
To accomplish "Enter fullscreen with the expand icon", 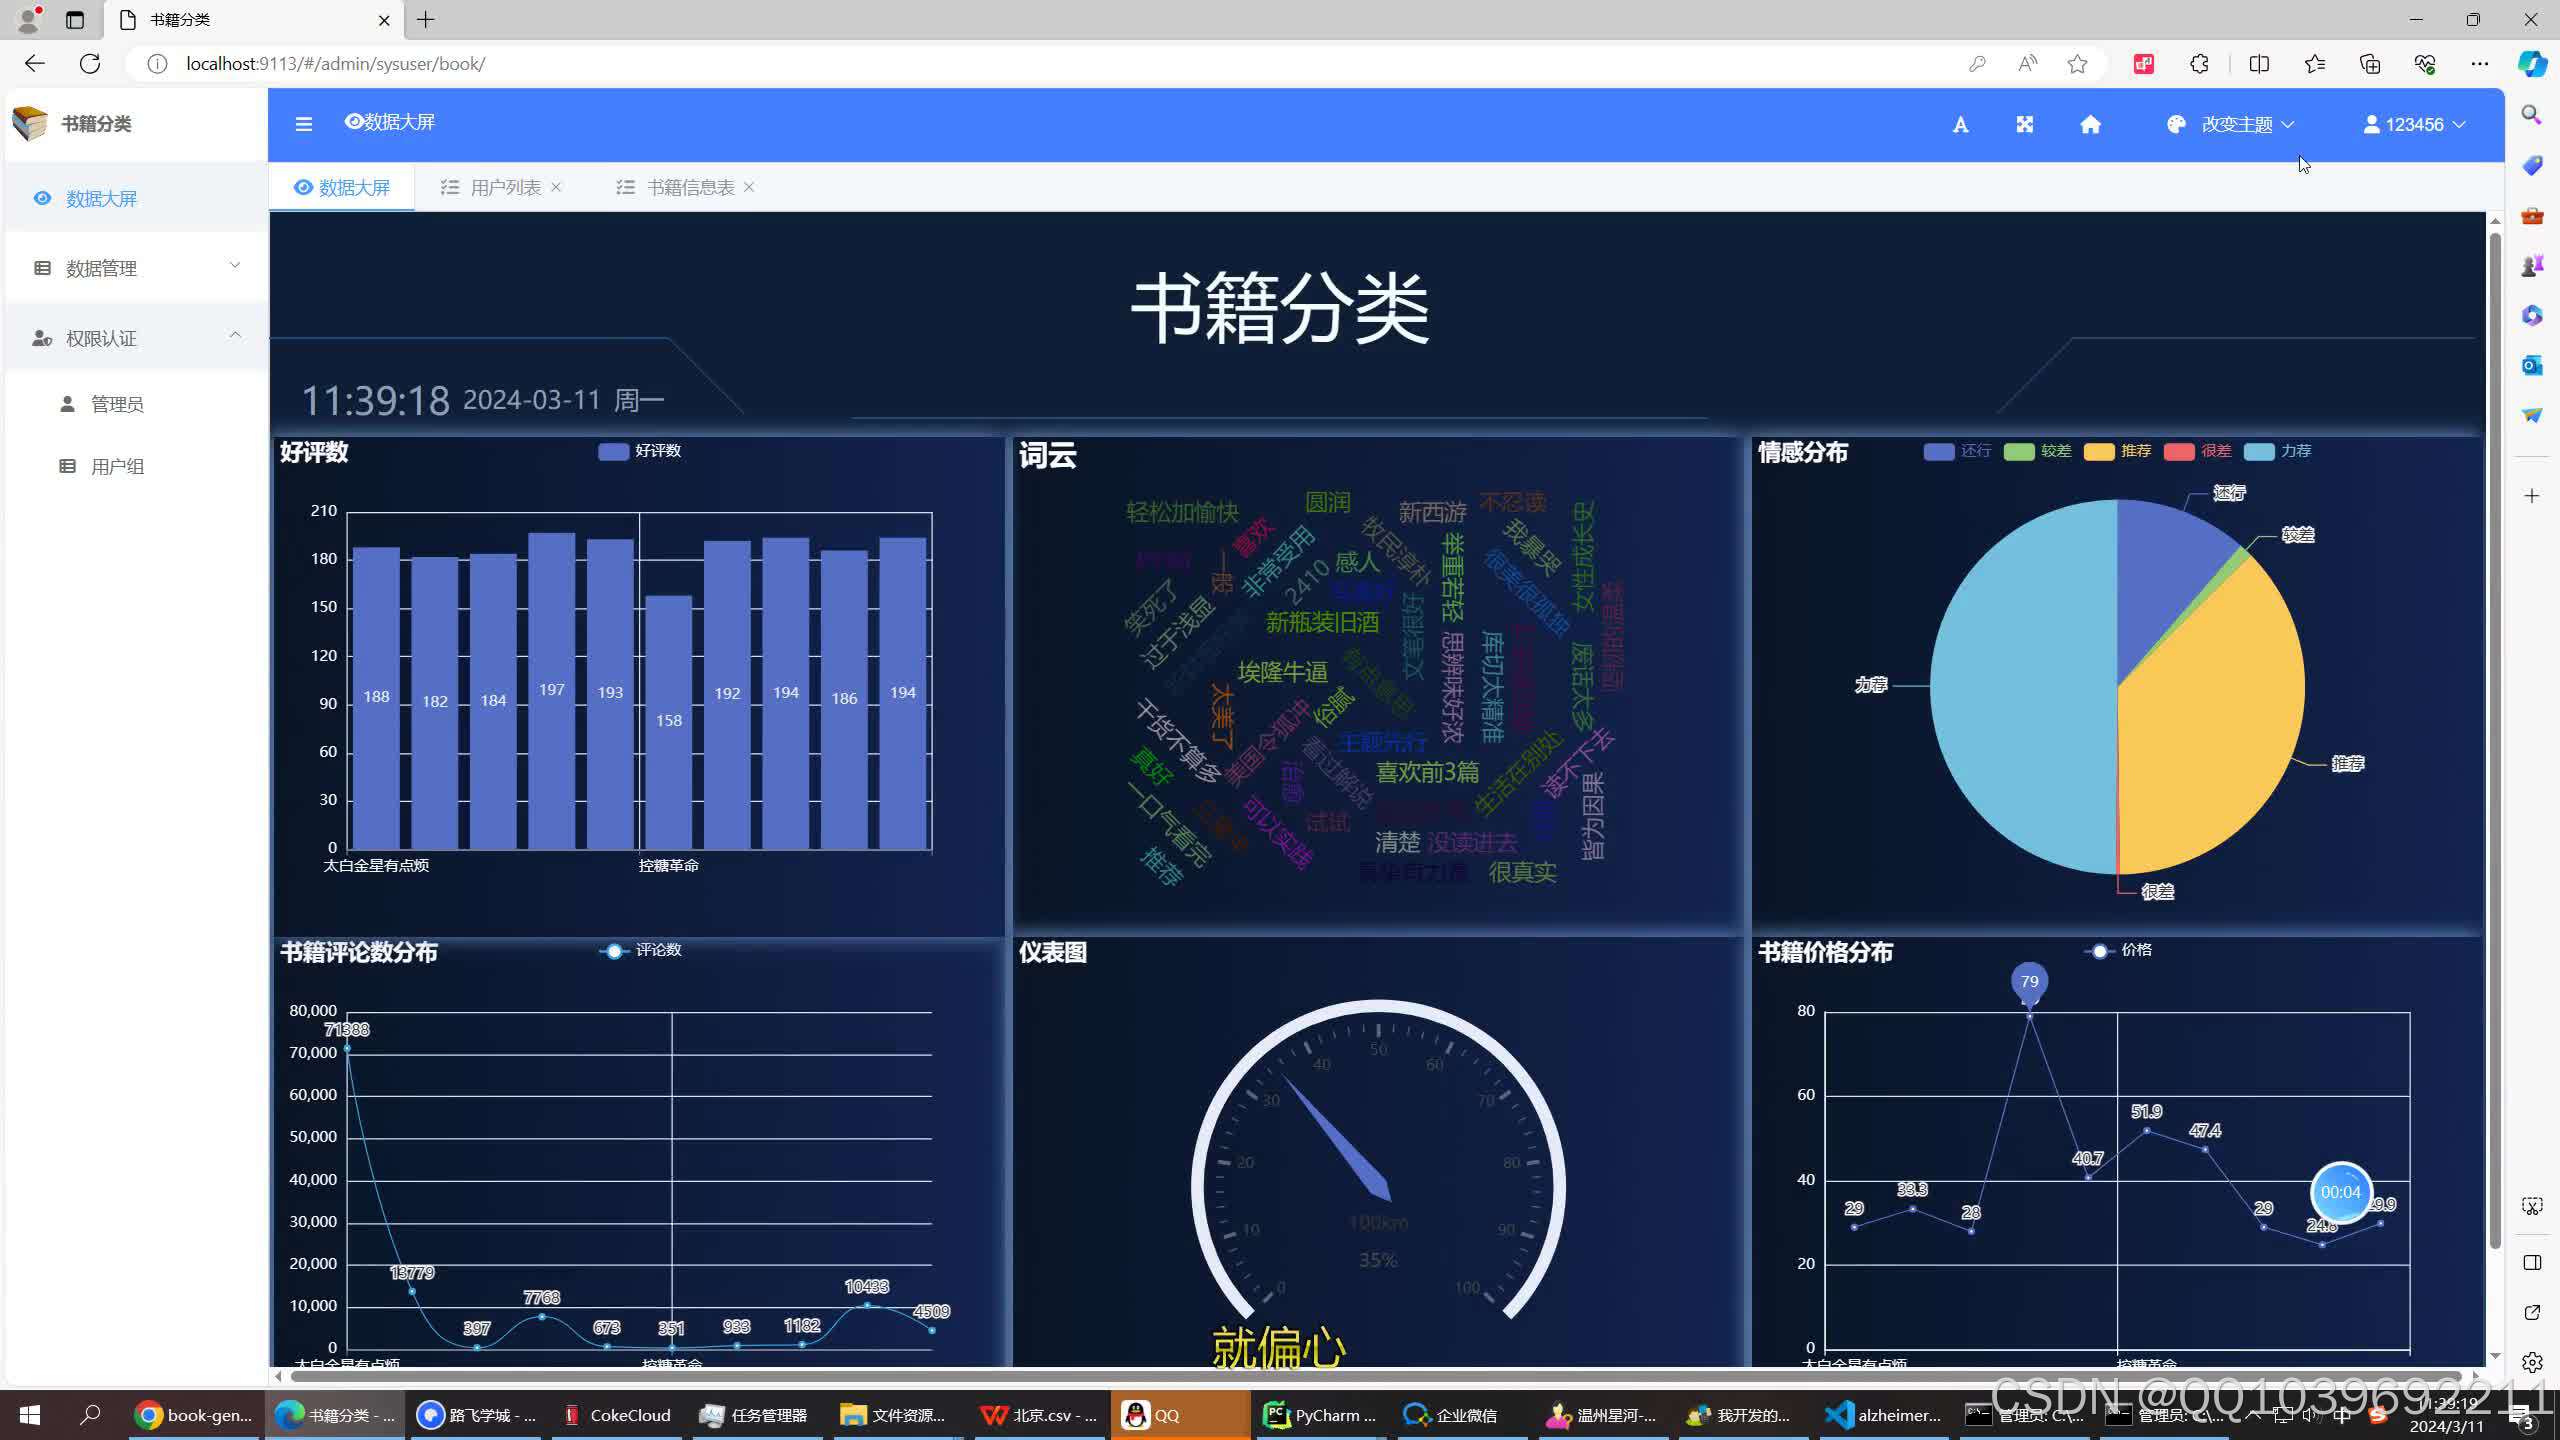I will click(x=2025, y=124).
